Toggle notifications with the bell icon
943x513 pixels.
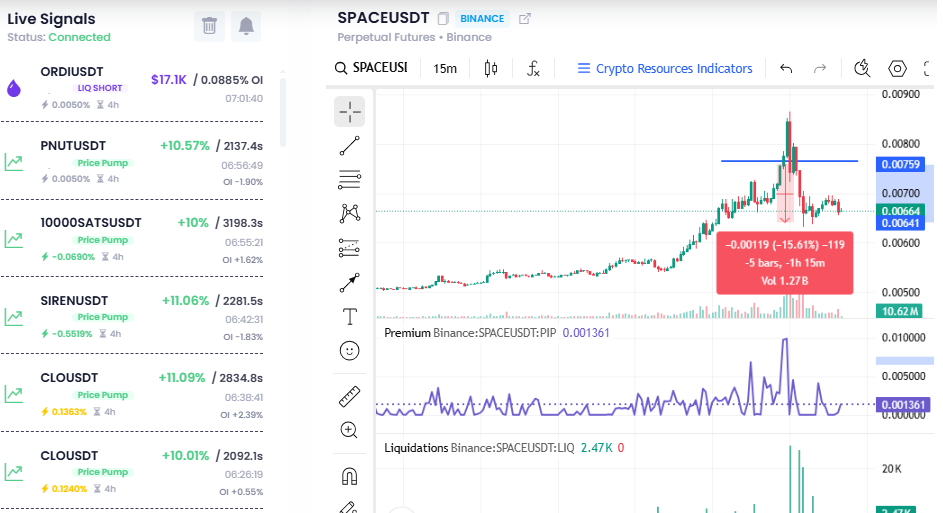(246, 26)
